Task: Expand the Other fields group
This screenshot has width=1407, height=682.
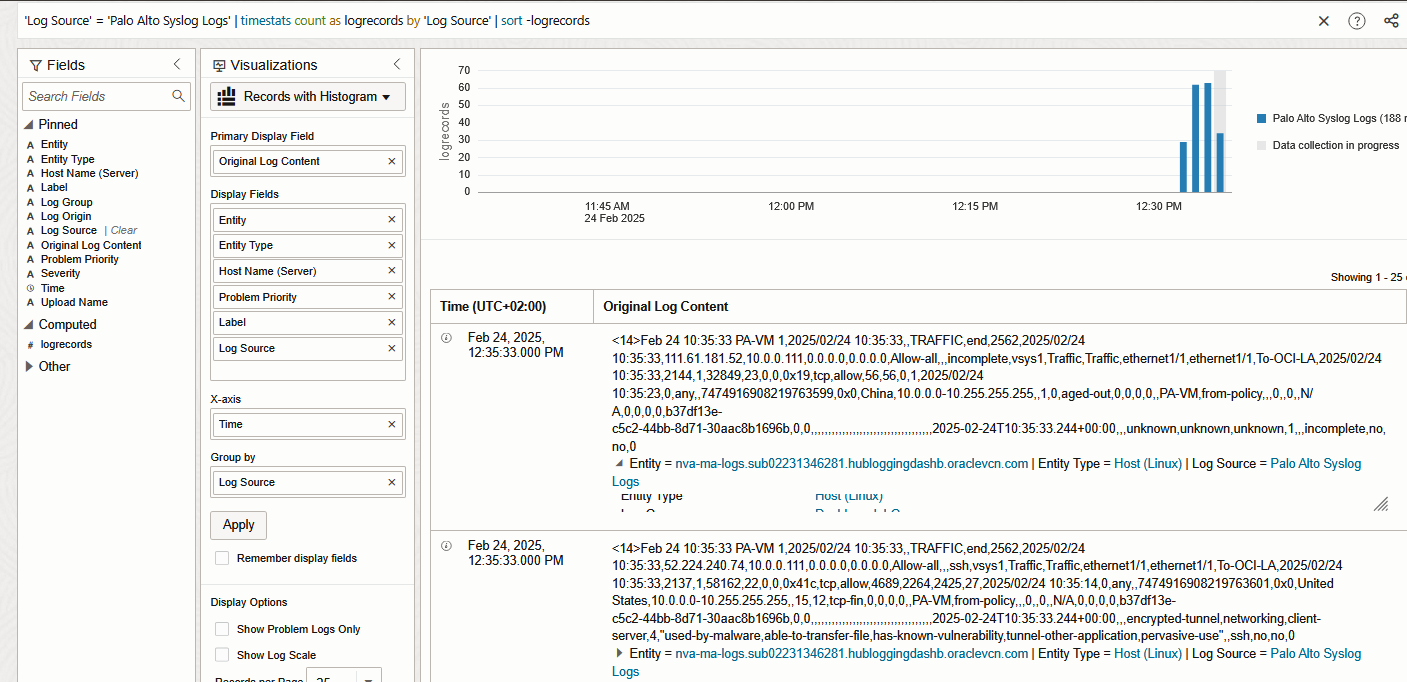Action: click(x=30, y=366)
